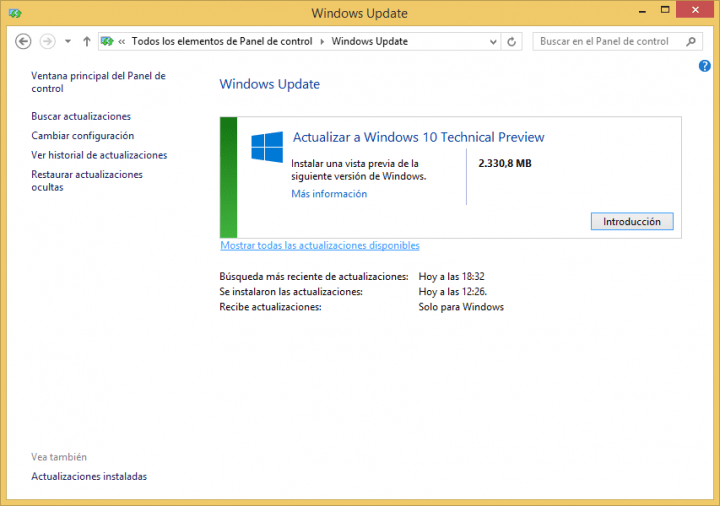Expand the address bar history dropdown
The height and width of the screenshot is (506, 720).
click(493, 42)
